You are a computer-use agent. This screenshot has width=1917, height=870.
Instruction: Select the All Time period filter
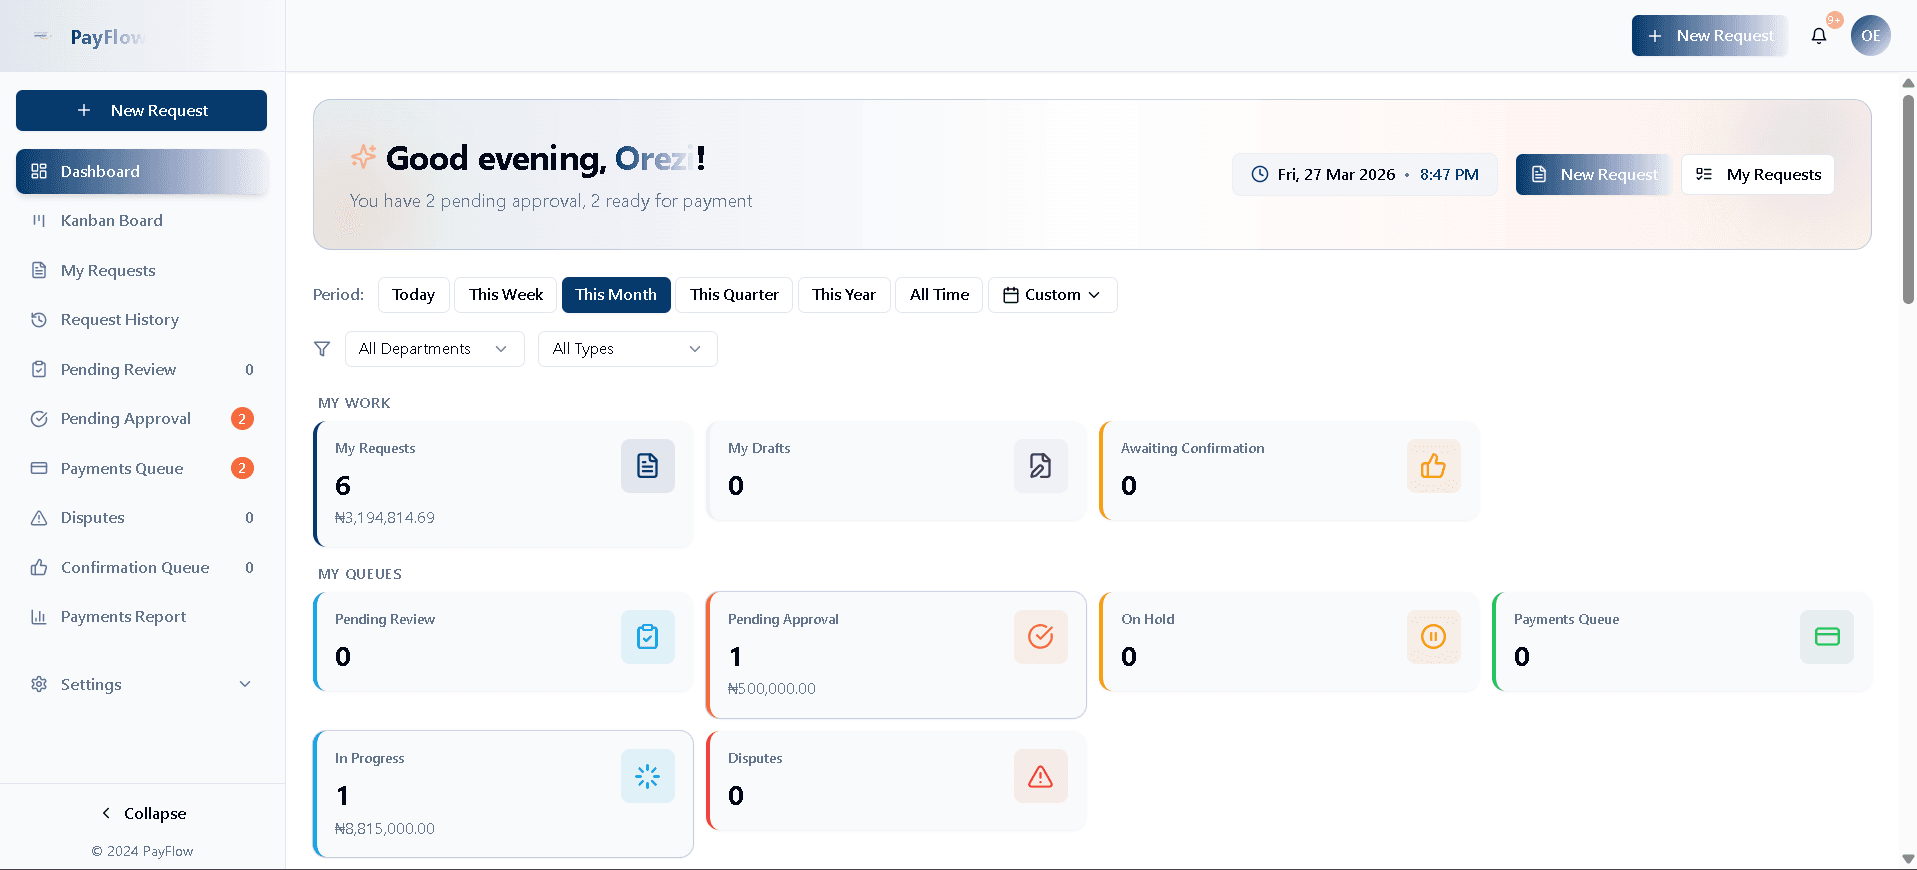(939, 295)
